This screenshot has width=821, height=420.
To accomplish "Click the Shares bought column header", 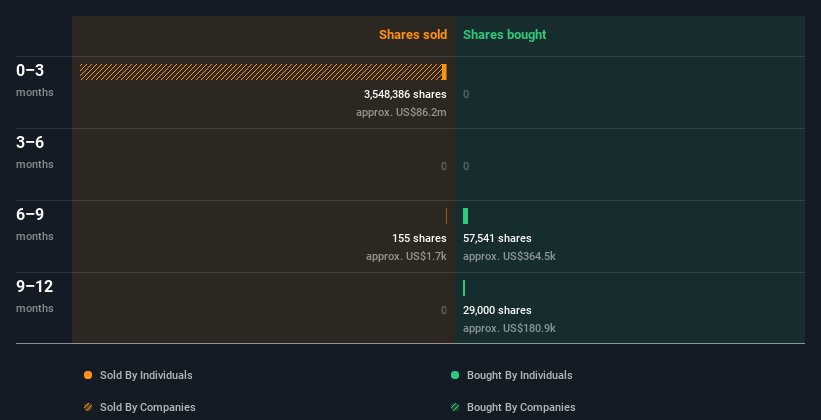I will click(x=504, y=35).
